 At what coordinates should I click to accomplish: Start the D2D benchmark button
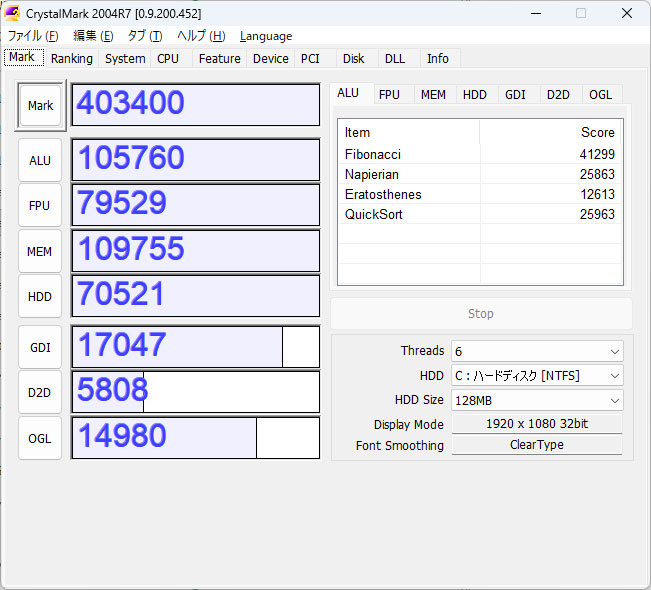pyautogui.click(x=40, y=393)
